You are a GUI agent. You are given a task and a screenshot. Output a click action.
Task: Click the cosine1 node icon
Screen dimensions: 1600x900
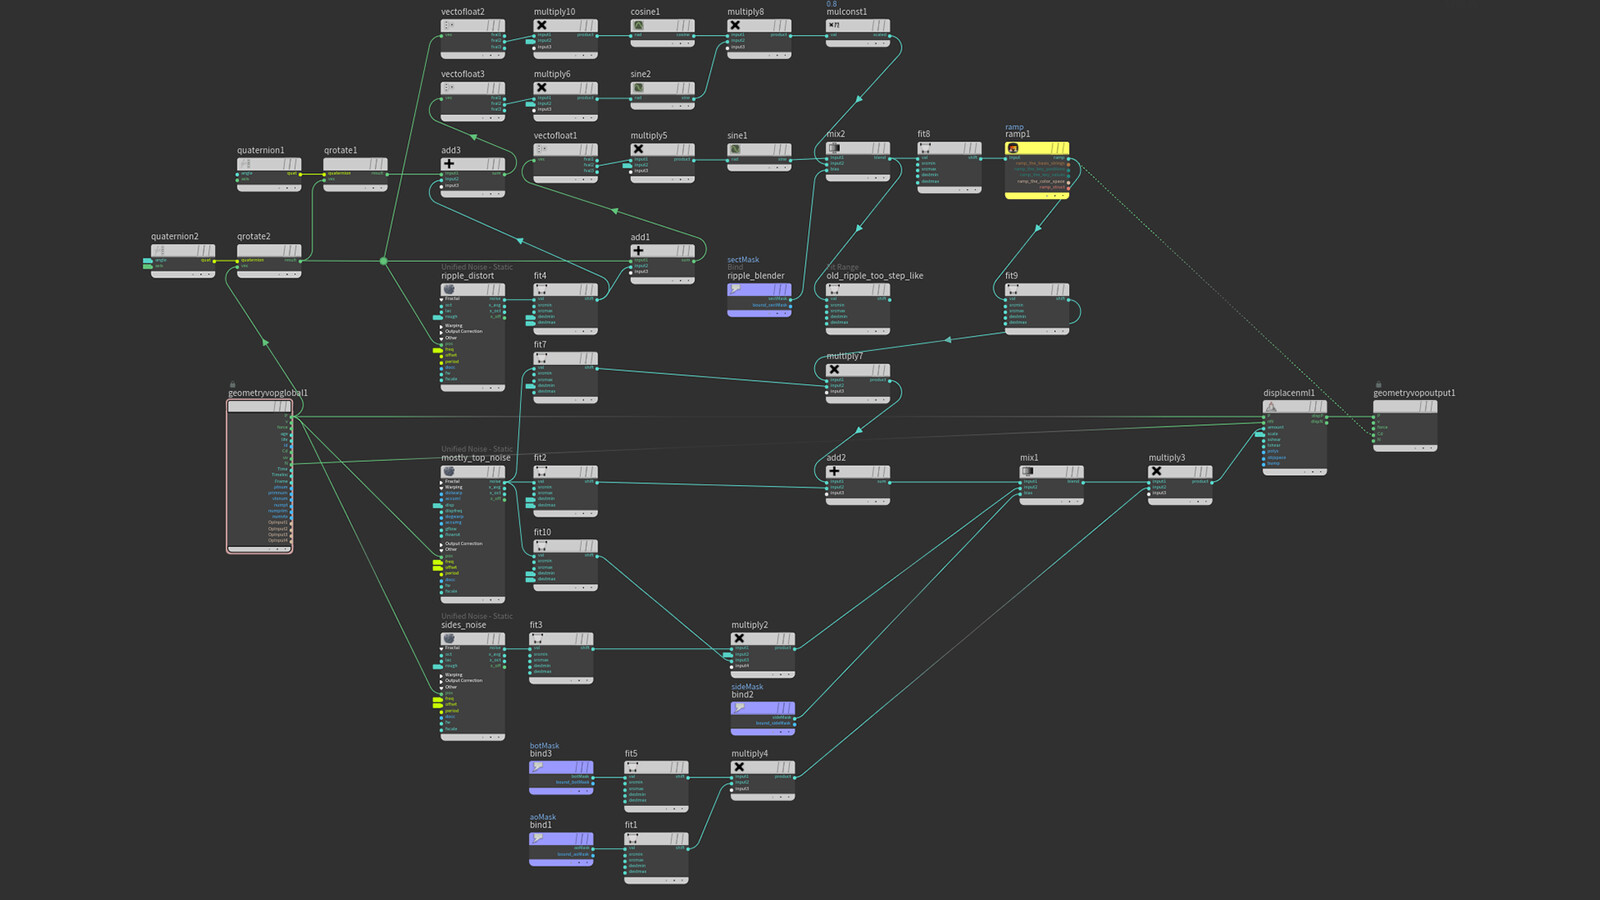coord(638,25)
